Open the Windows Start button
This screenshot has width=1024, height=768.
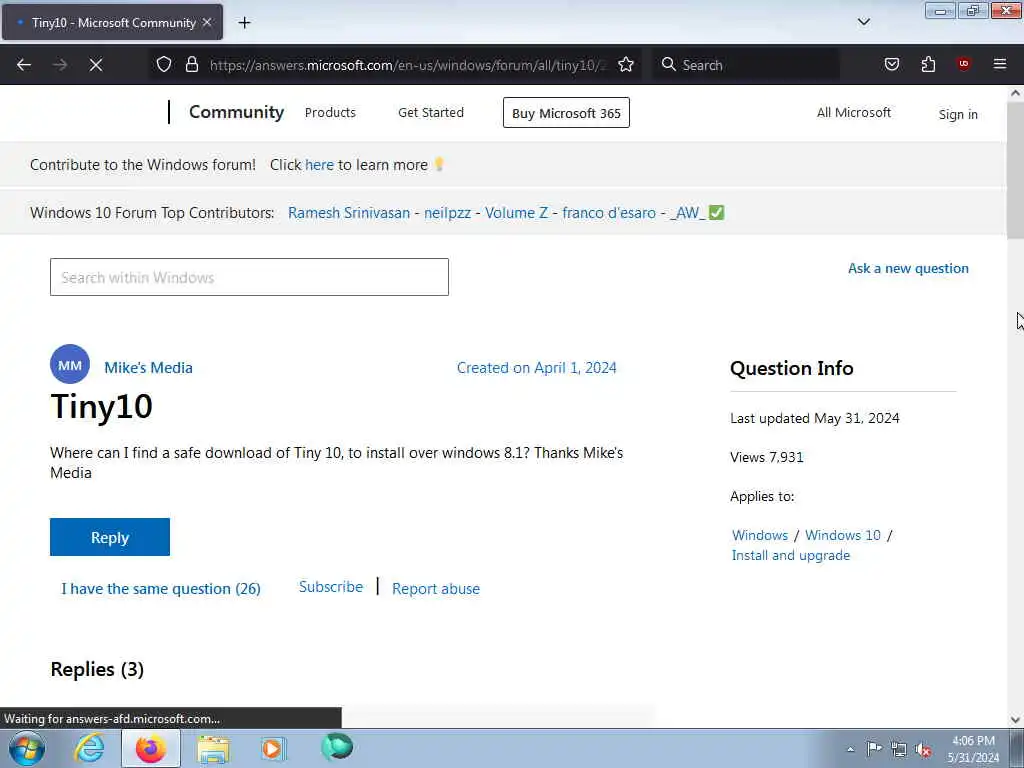27,748
